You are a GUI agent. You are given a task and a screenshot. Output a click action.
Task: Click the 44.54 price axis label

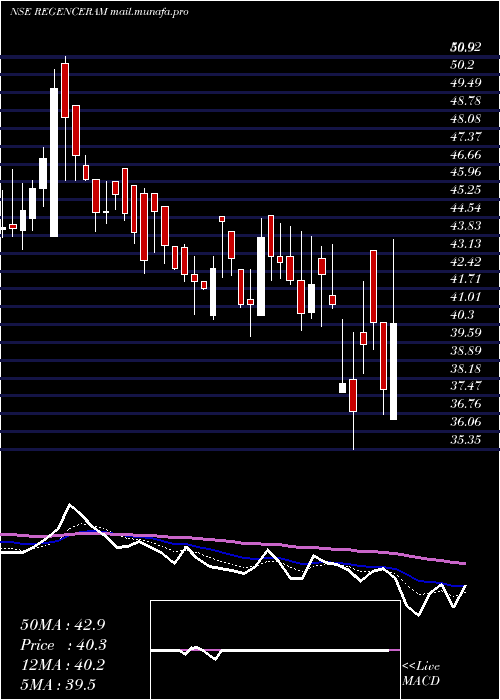tap(466, 208)
